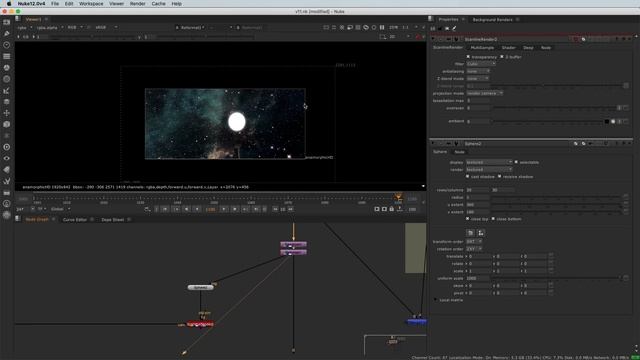Toggle the close bottom checkbox
Viewport: 640px width, 360px height.
pyautogui.click(x=493, y=219)
